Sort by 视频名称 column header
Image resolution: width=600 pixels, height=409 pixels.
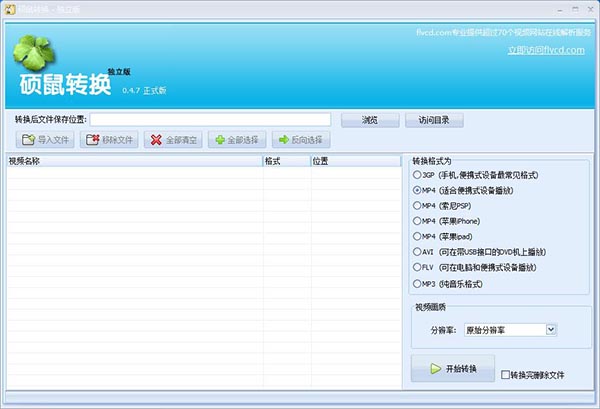[x=135, y=161]
